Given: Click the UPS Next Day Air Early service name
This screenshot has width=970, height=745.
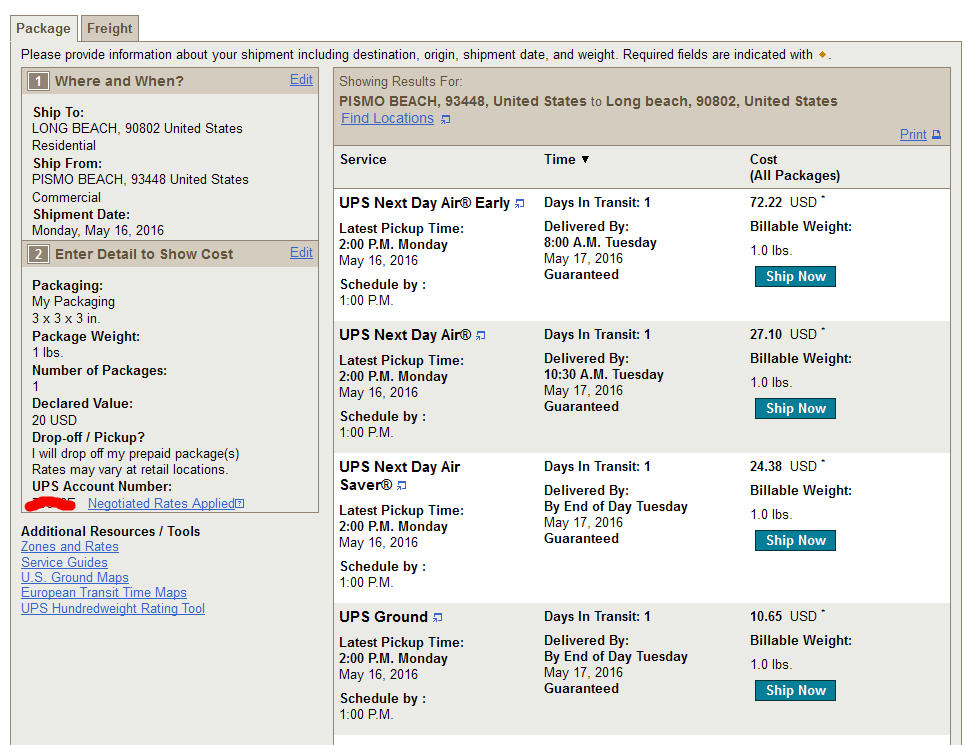Looking at the screenshot, I should [424, 203].
